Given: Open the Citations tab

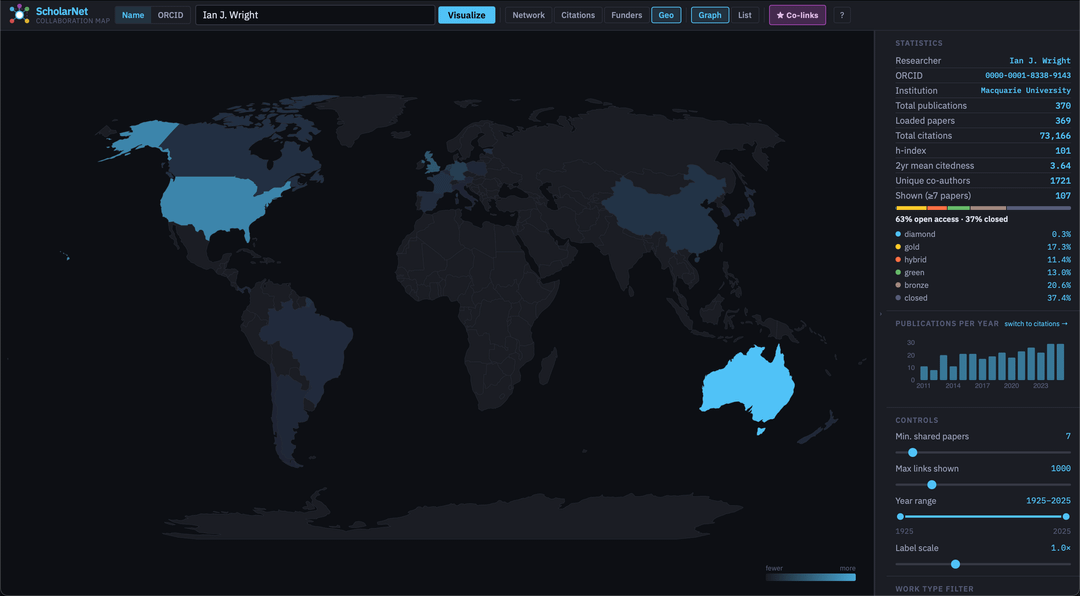Looking at the screenshot, I should (578, 15).
